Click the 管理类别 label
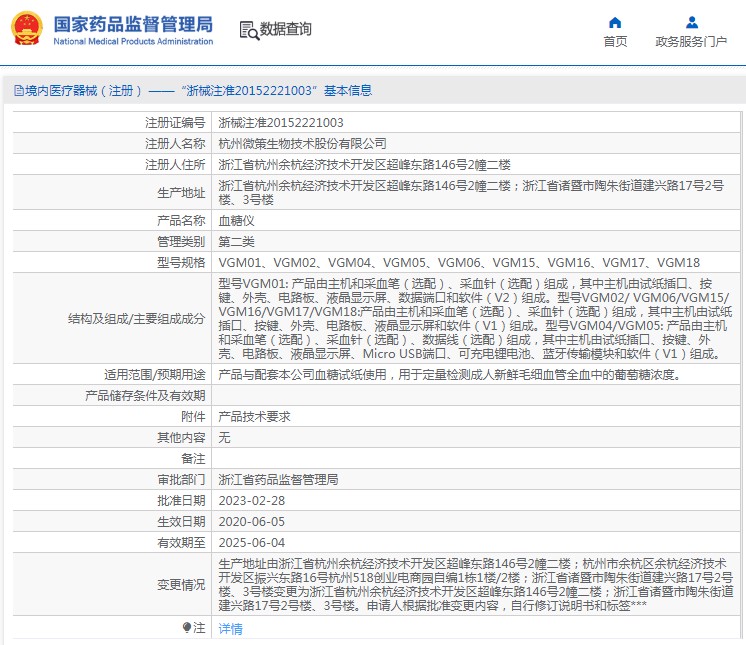 181,242
